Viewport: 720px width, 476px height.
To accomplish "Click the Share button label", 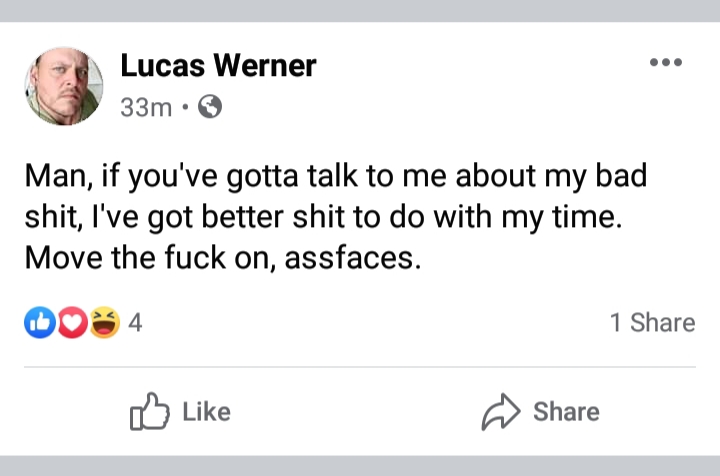I will pyautogui.click(x=566, y=412).
